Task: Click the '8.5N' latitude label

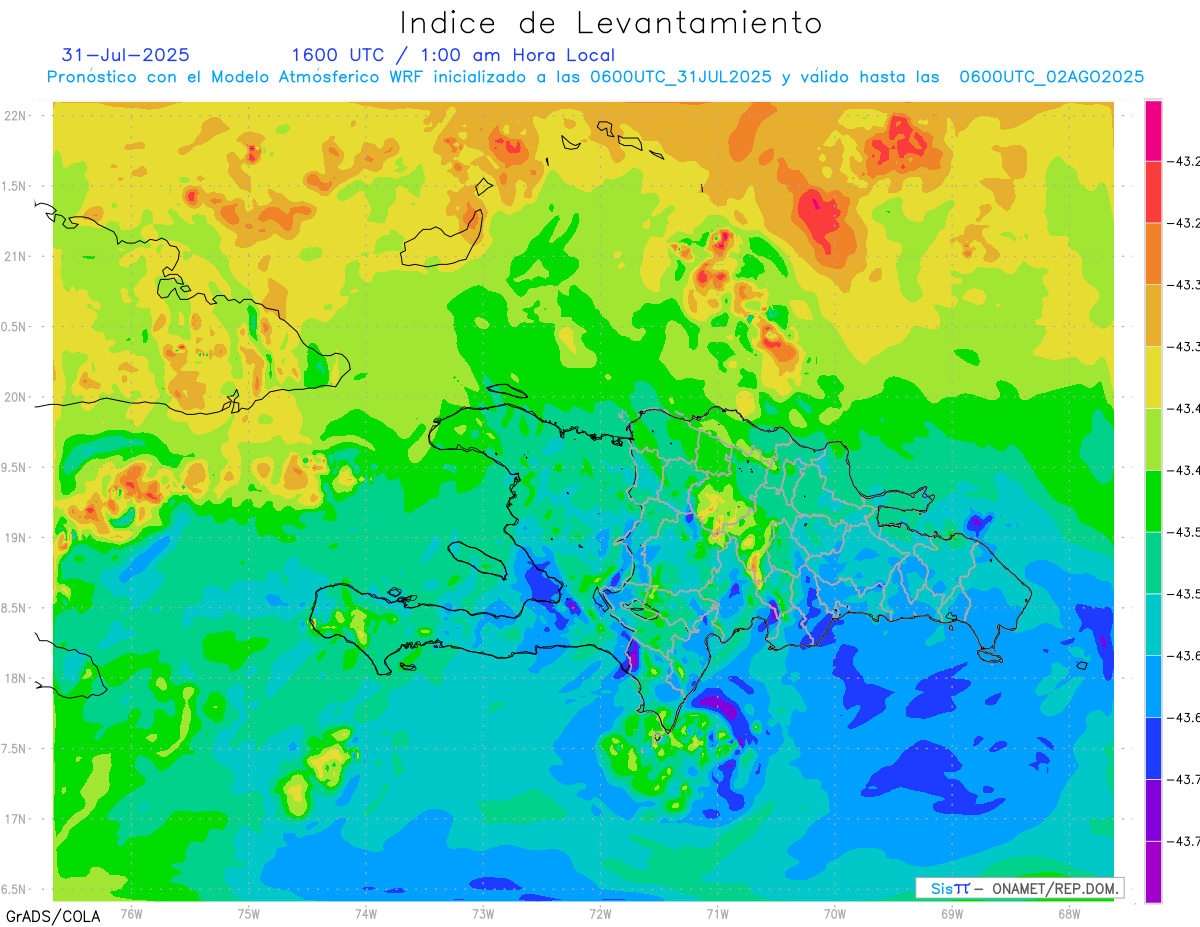Action: [x=15, y=608]
